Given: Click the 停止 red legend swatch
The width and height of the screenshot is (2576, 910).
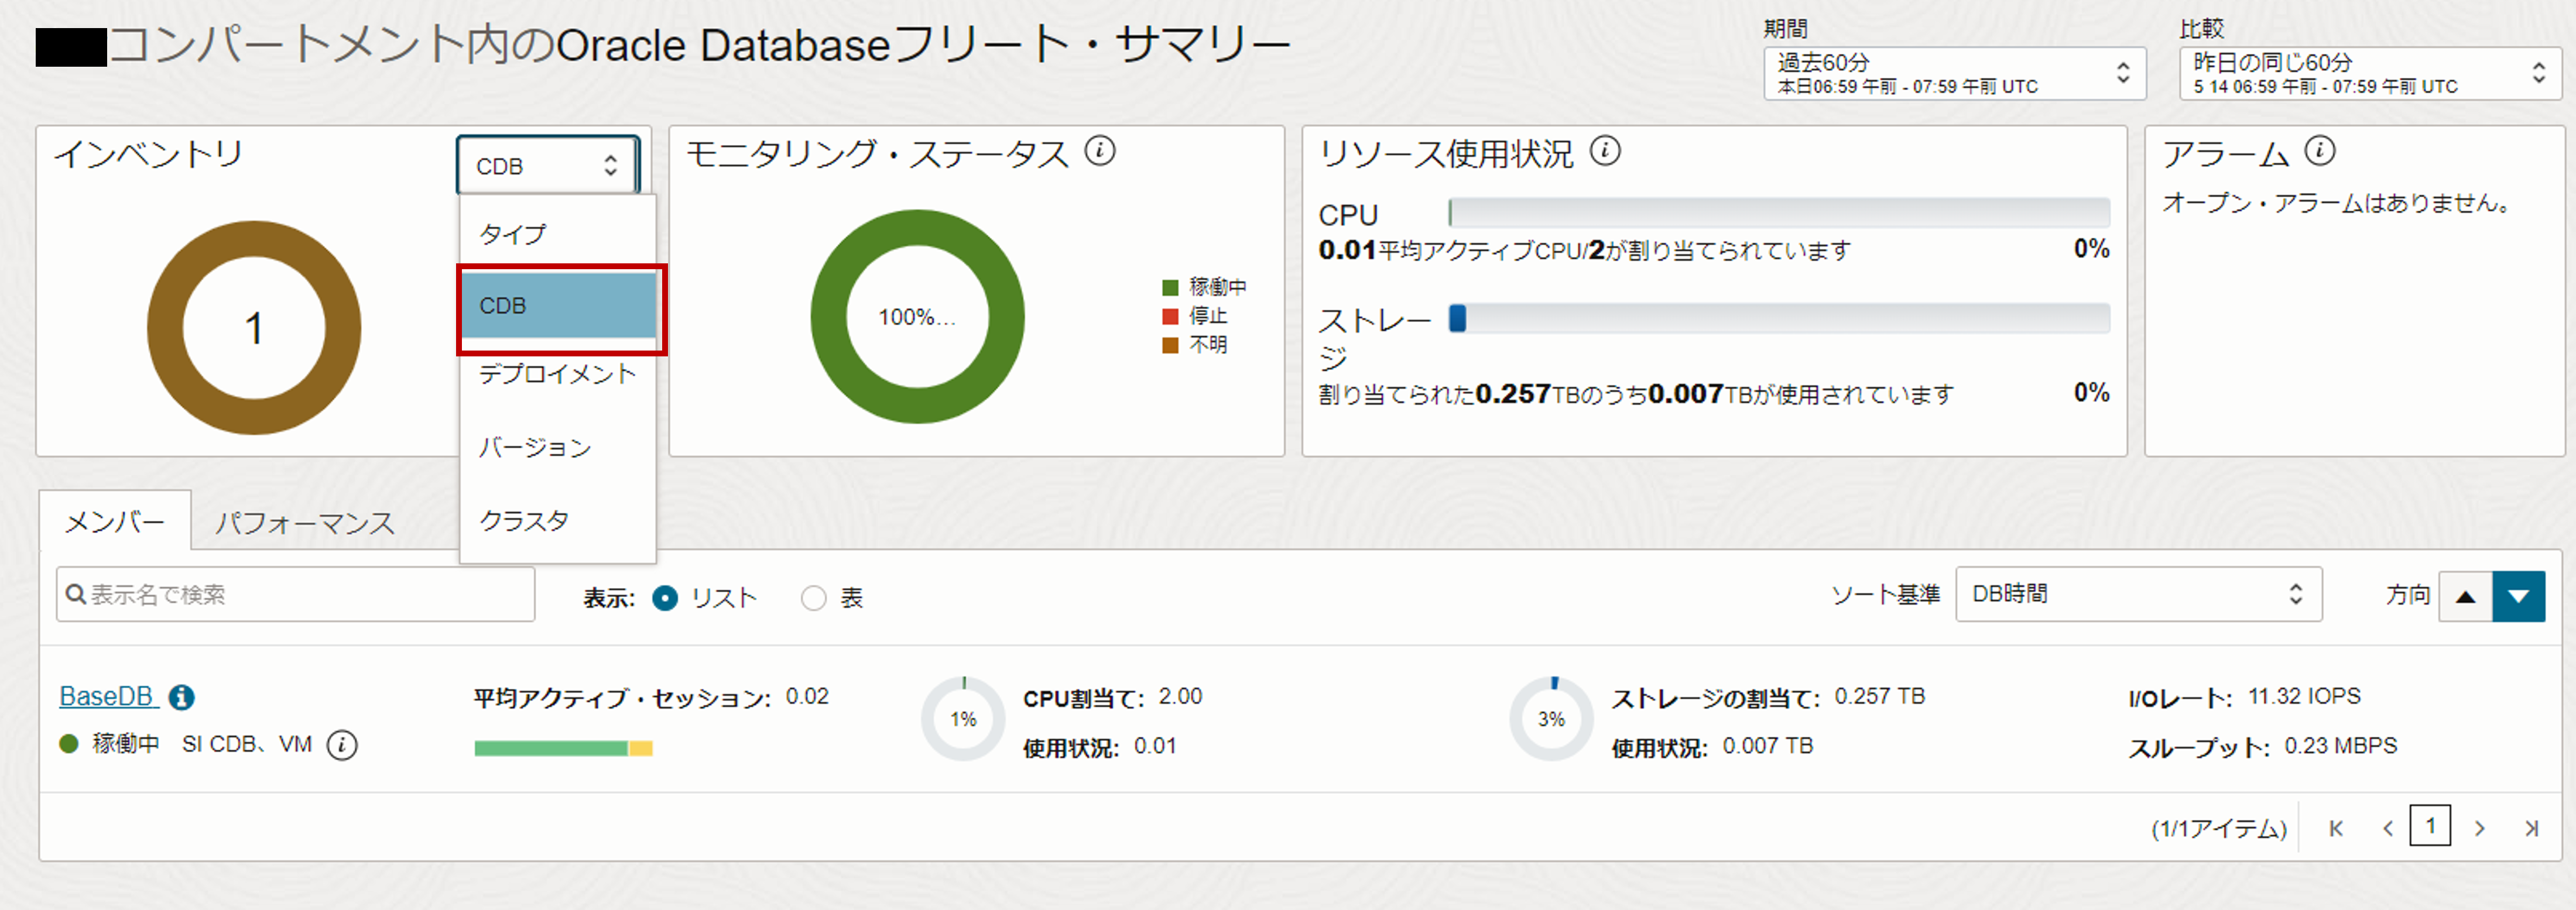Looking at the screenshot, I should pyautogui.click(x=1170, y=316).
